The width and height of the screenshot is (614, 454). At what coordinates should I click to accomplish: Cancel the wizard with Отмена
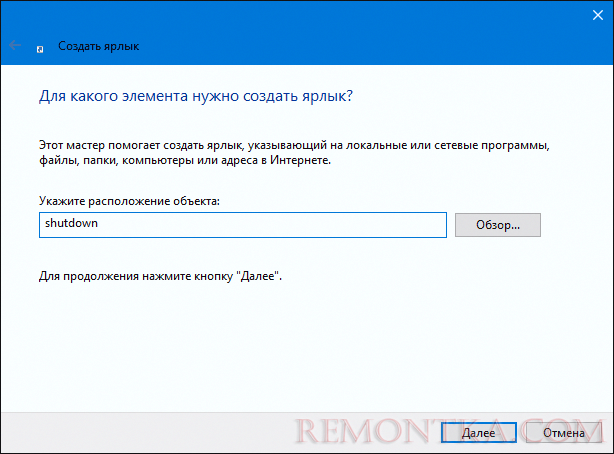click(x=563, y=432)
